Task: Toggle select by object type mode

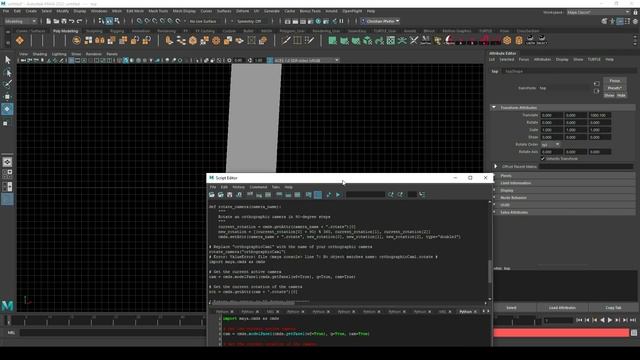Action: tap(109, 21)
